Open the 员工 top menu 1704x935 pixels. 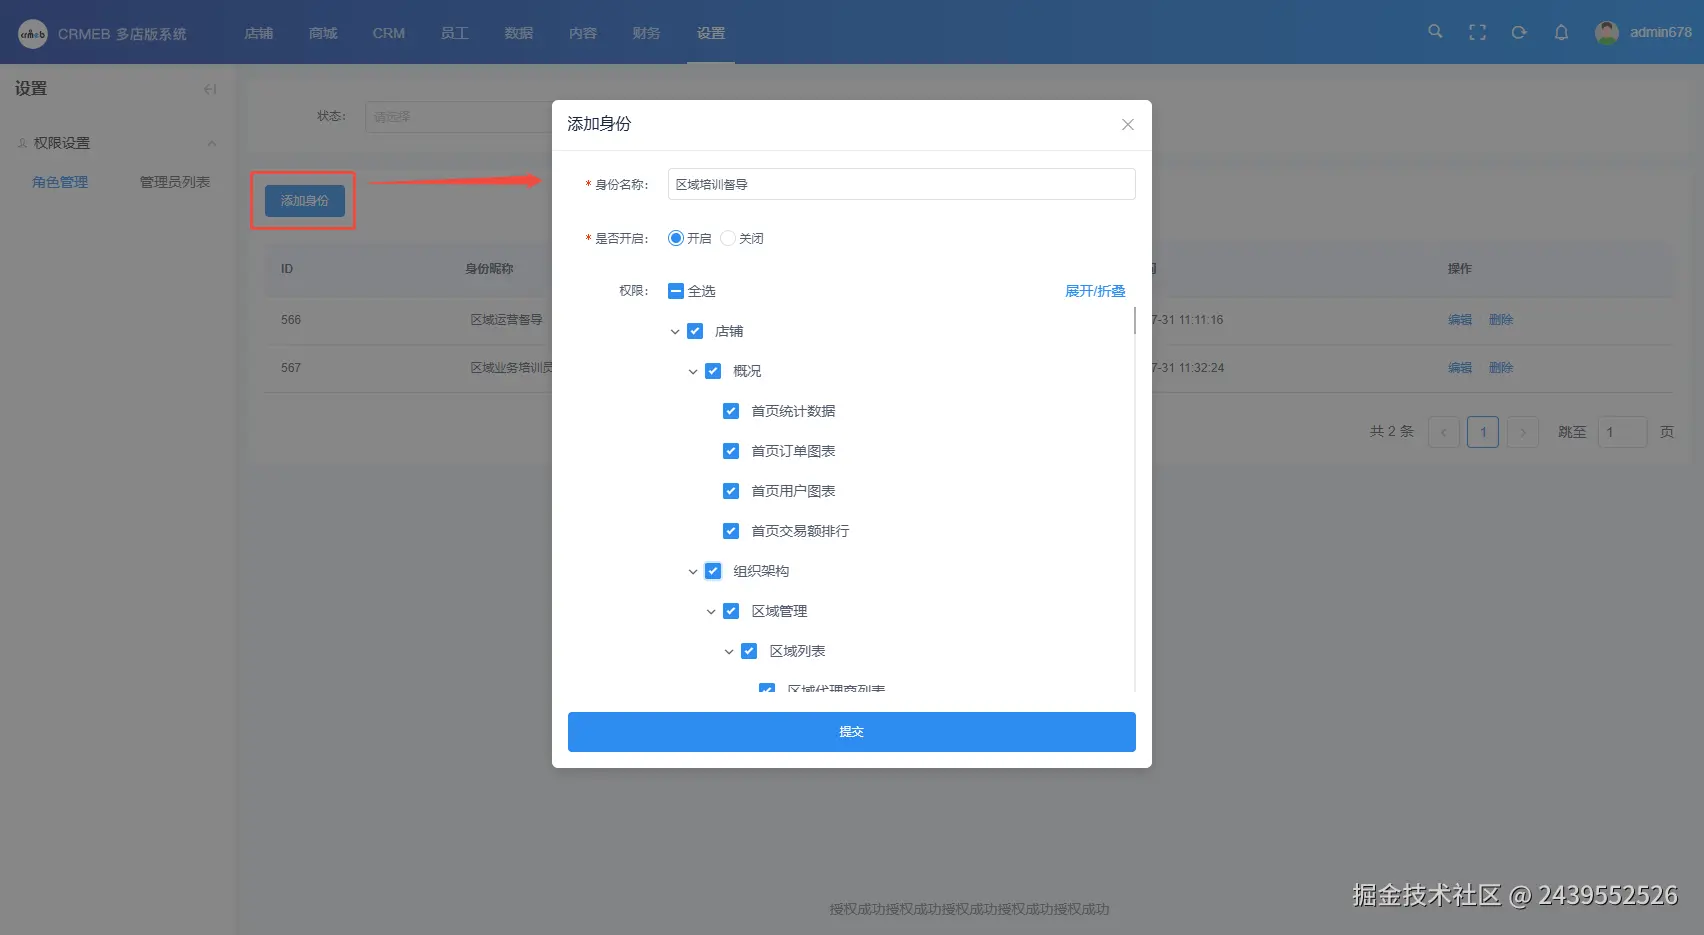click(455, 33)
